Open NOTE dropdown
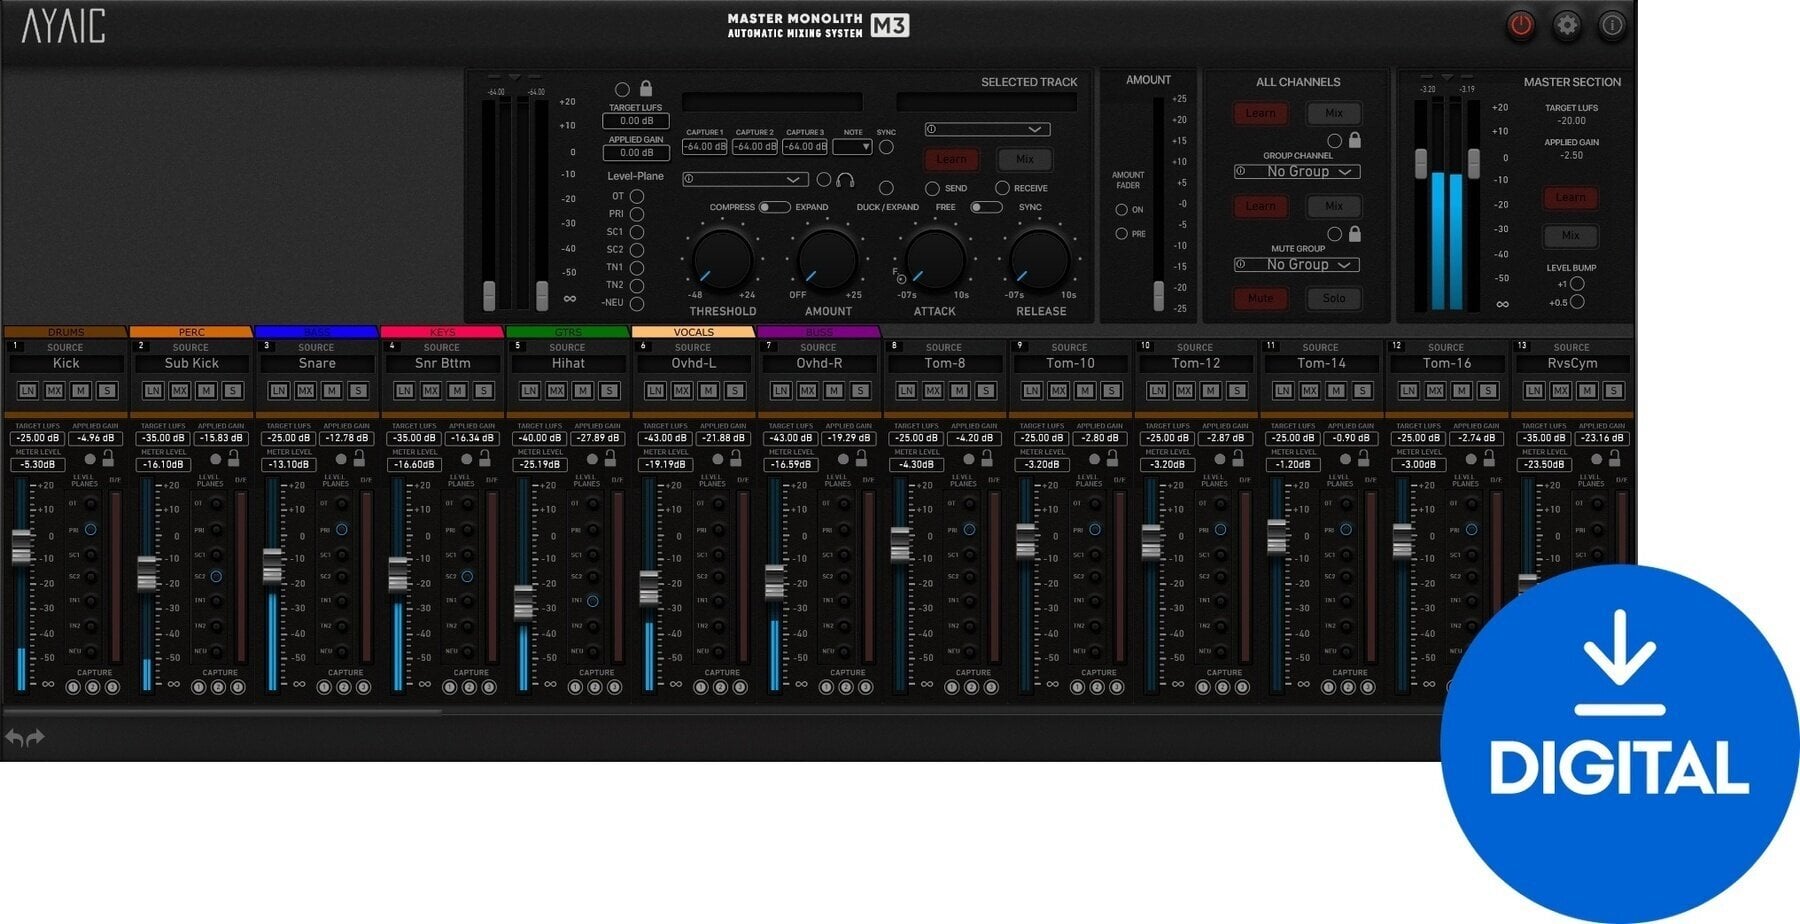This screenshot has height=924, width=1800. click(853, 147)
